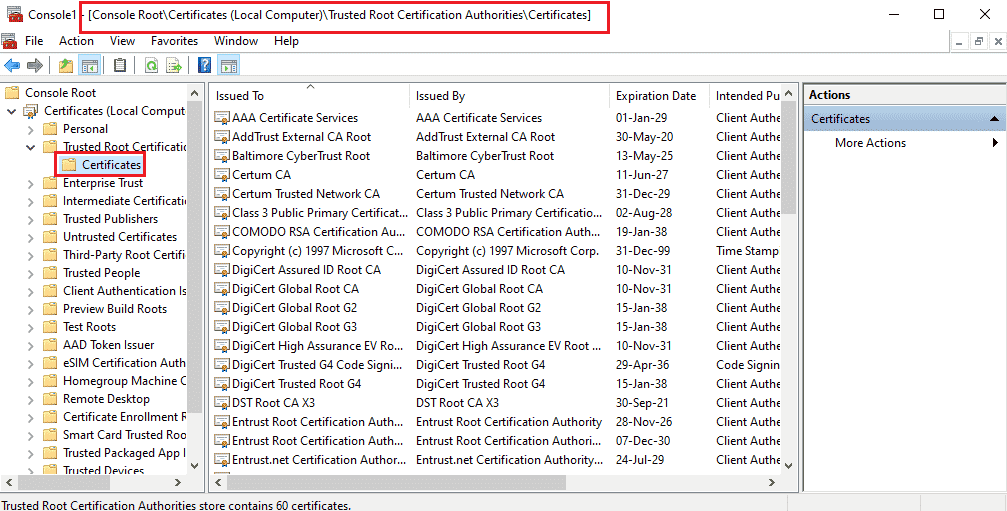This screenshot has width=1007, height=511.
Task: Toggle the Show/Hide Action Pane button
Action: pyautogui.click(x=229, y=65)
